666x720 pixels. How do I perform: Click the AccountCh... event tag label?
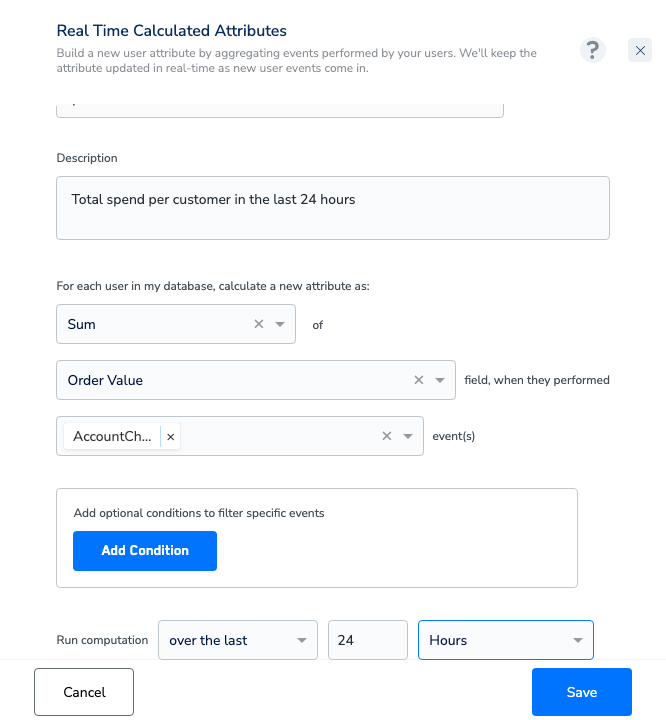point(112,437)
